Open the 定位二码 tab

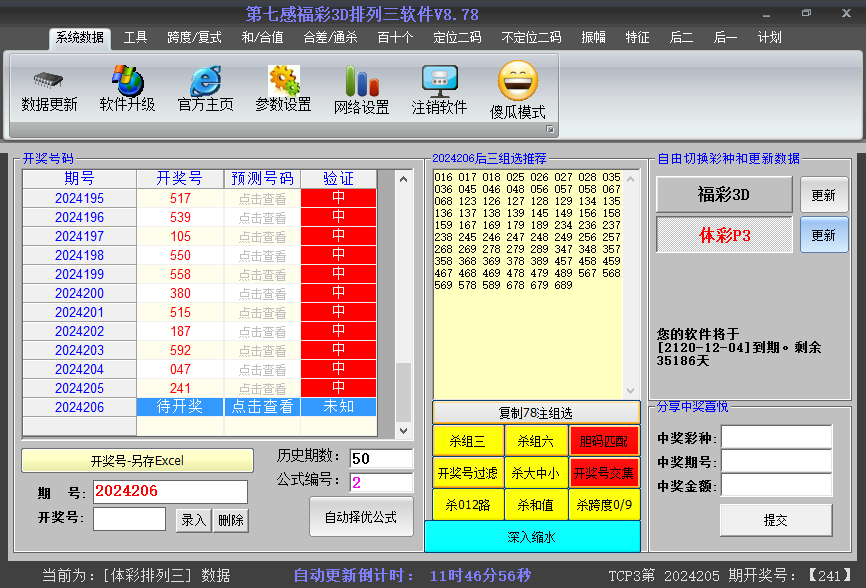pos(457,38)
